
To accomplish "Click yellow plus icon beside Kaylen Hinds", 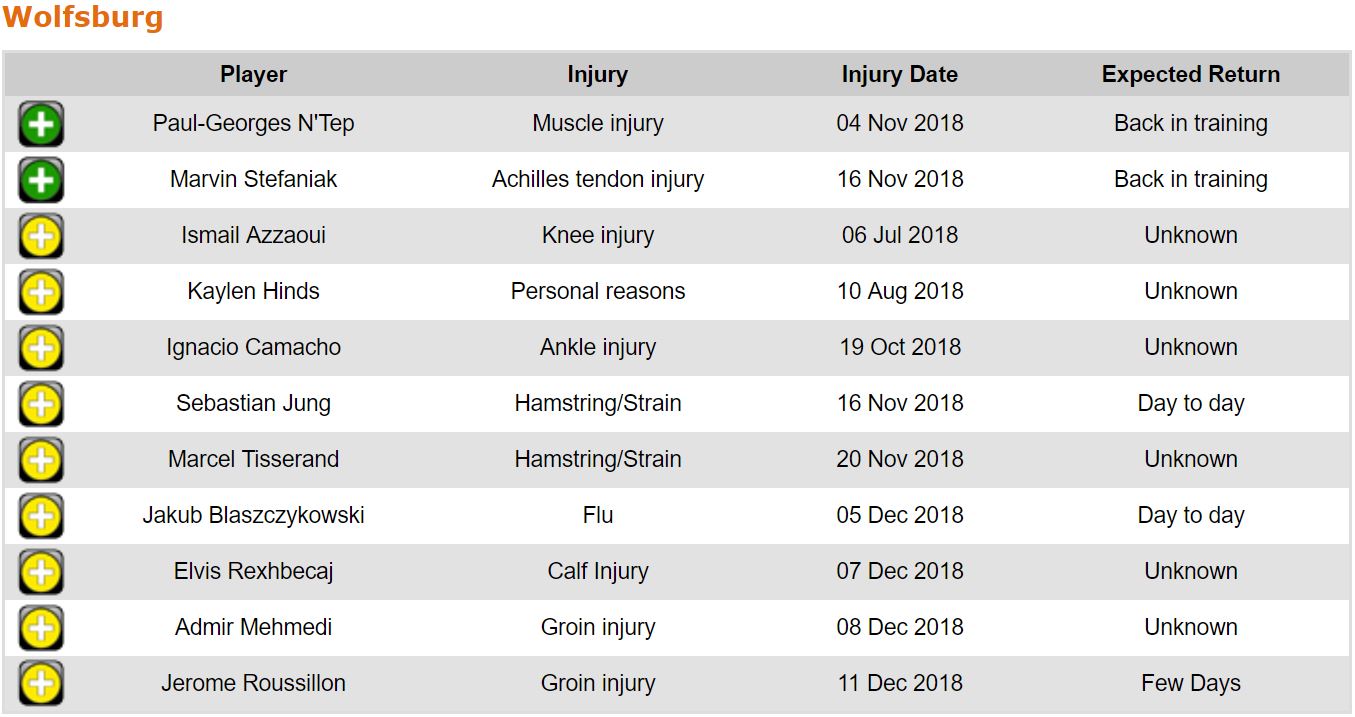I will pyautogui.click(x=41, y=293).
